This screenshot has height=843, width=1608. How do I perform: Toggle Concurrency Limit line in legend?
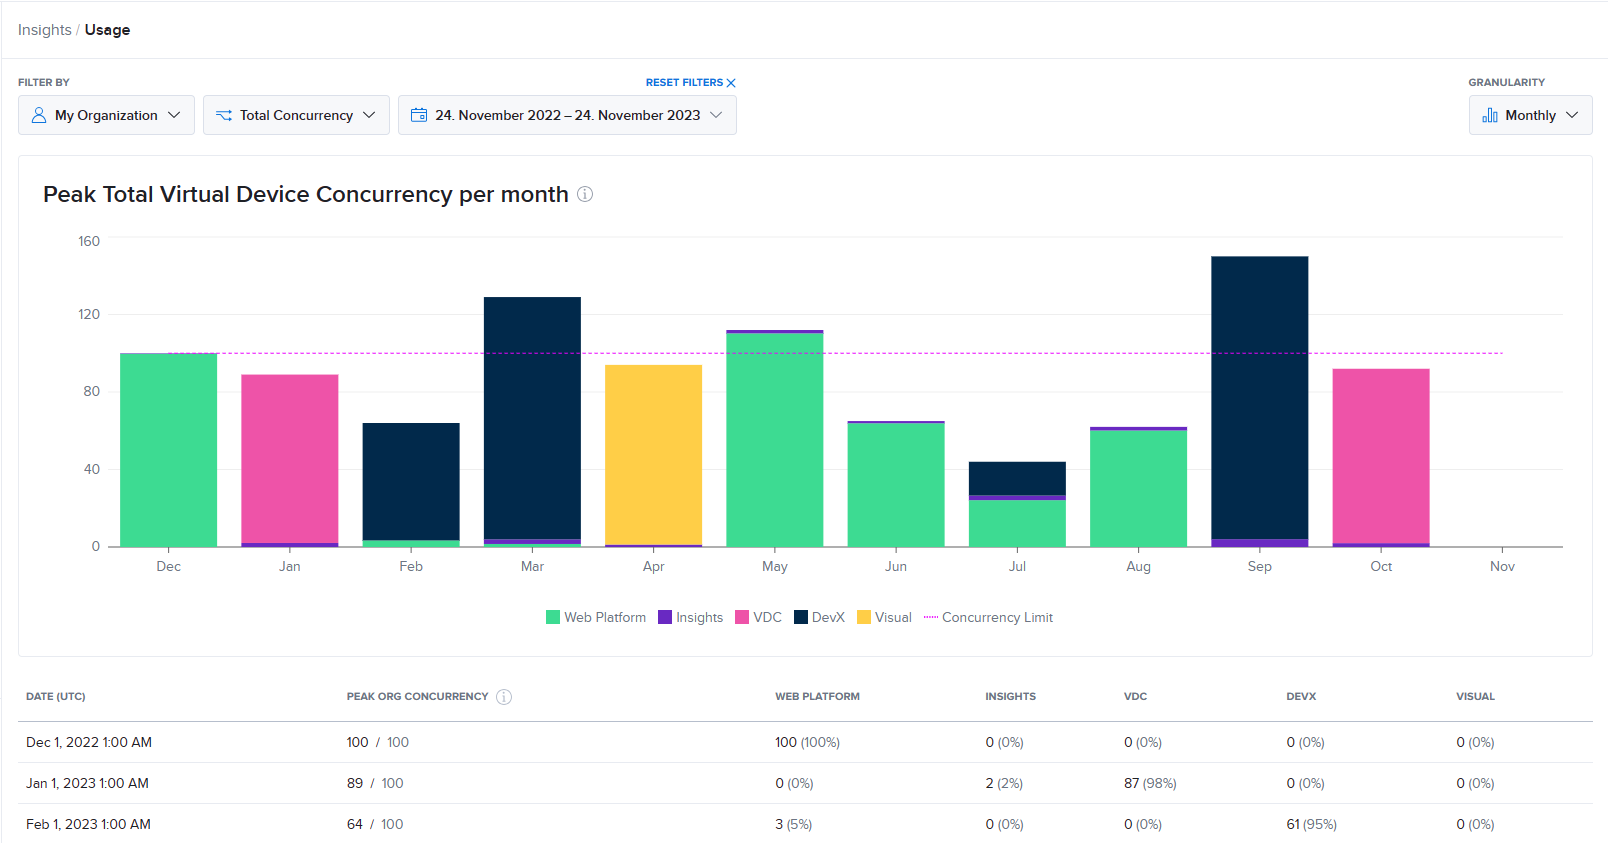988,617
